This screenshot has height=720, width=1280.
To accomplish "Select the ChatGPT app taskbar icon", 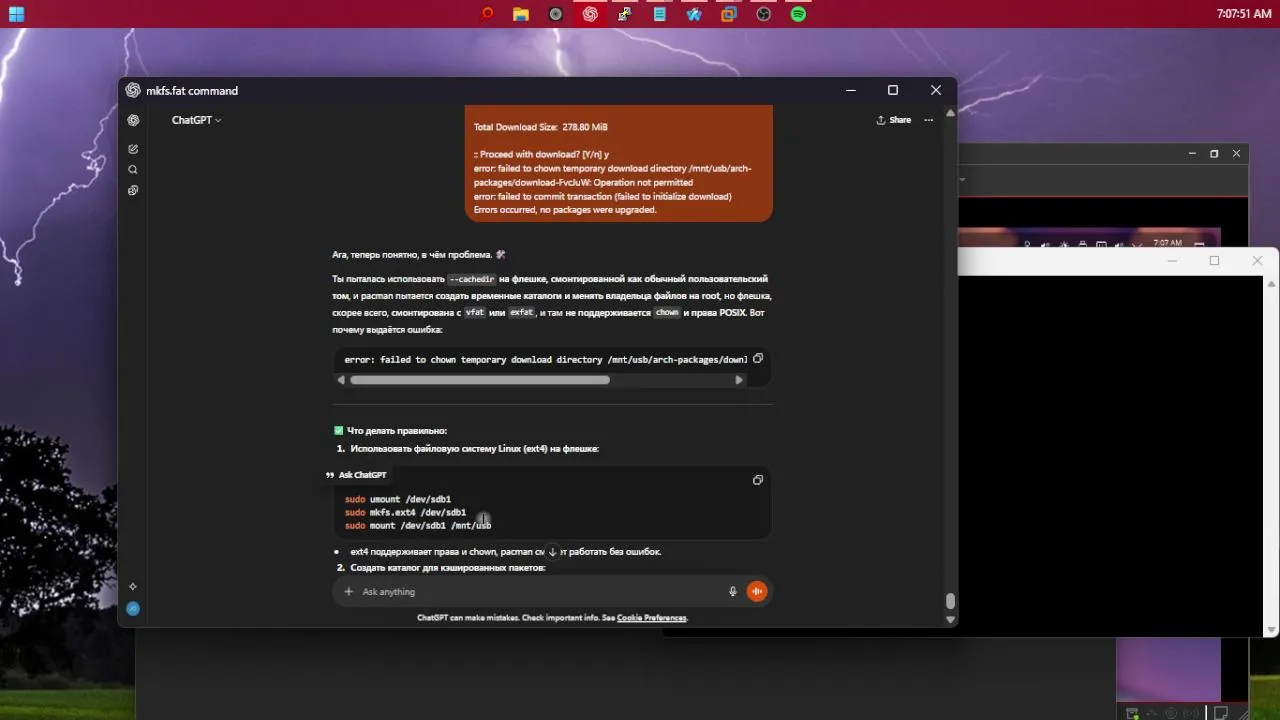I will 590,14.
